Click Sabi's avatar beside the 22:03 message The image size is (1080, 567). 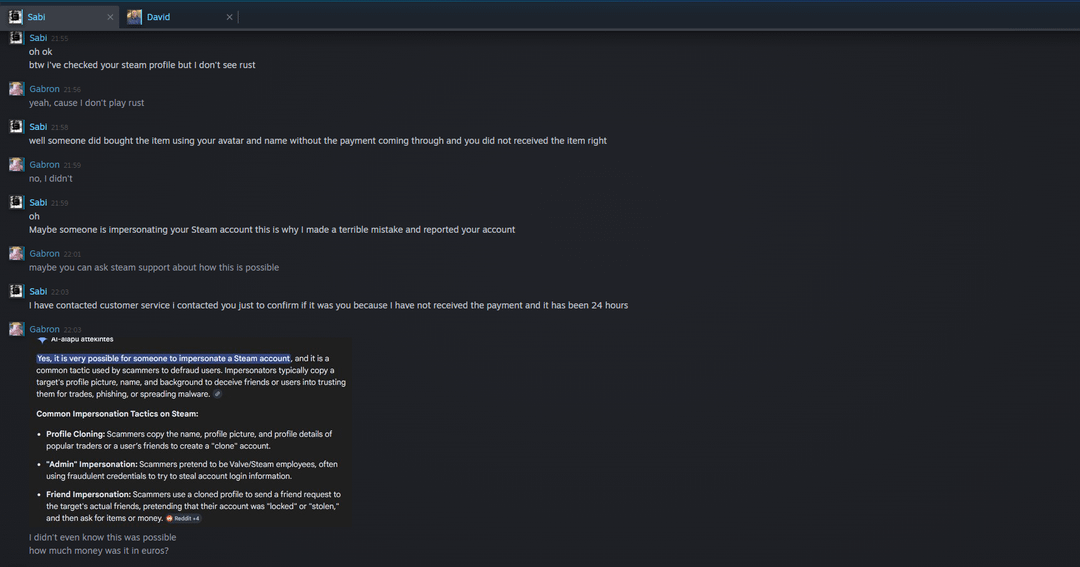tap(16, 291)
